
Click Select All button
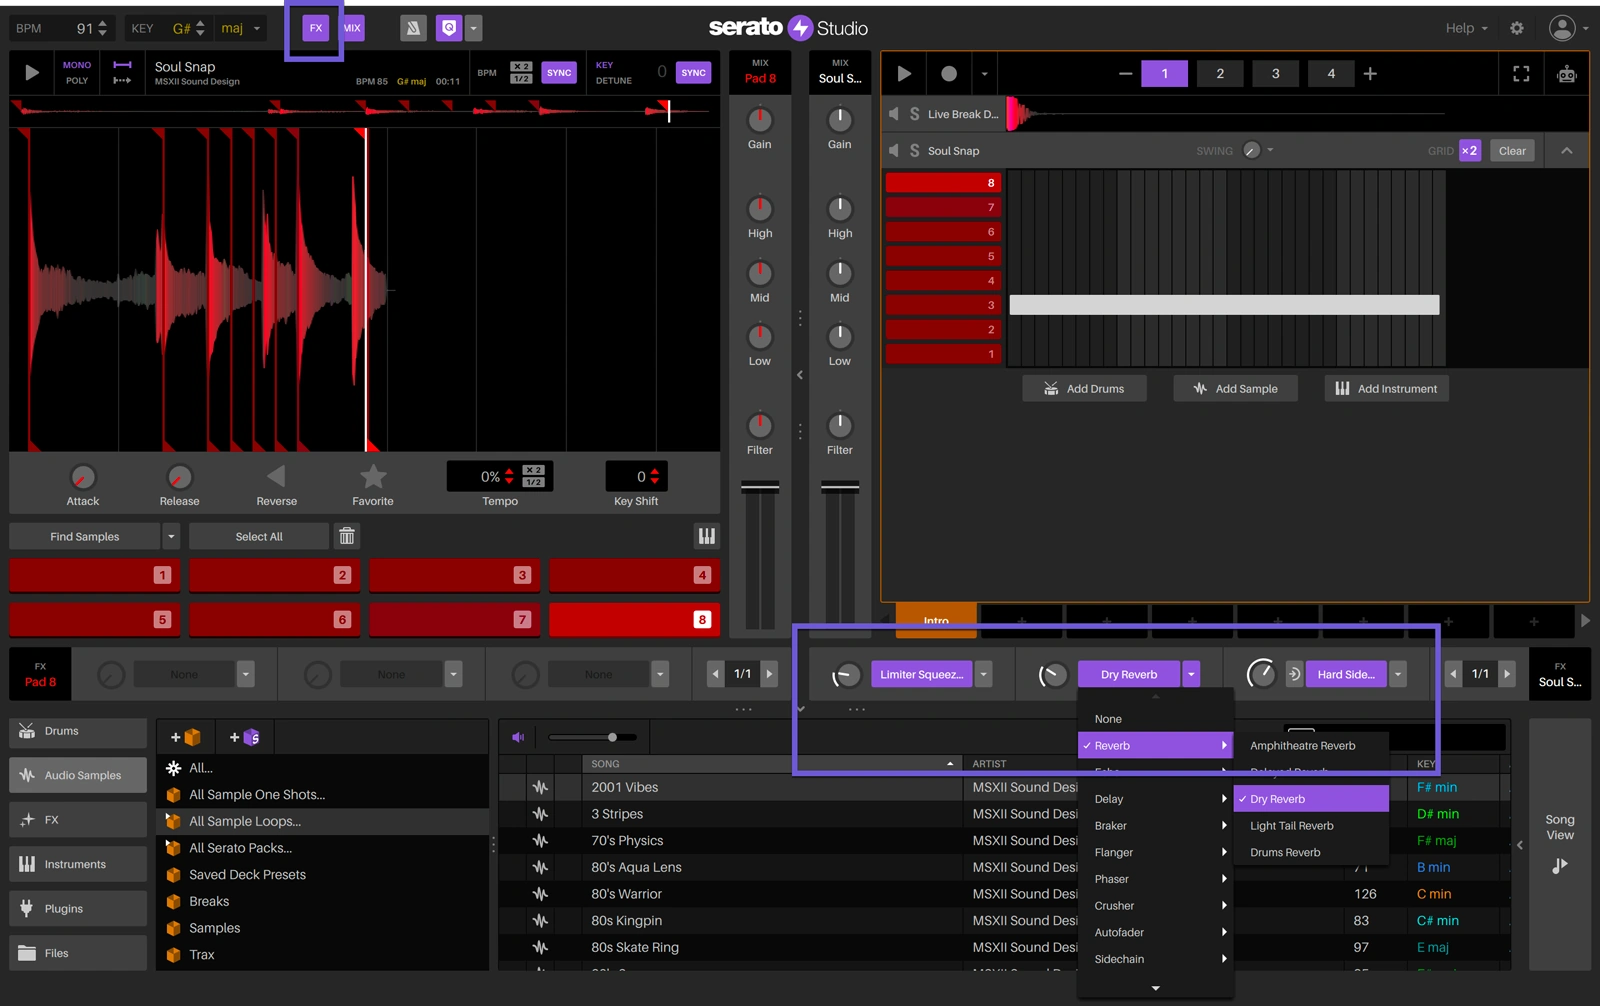259,536
